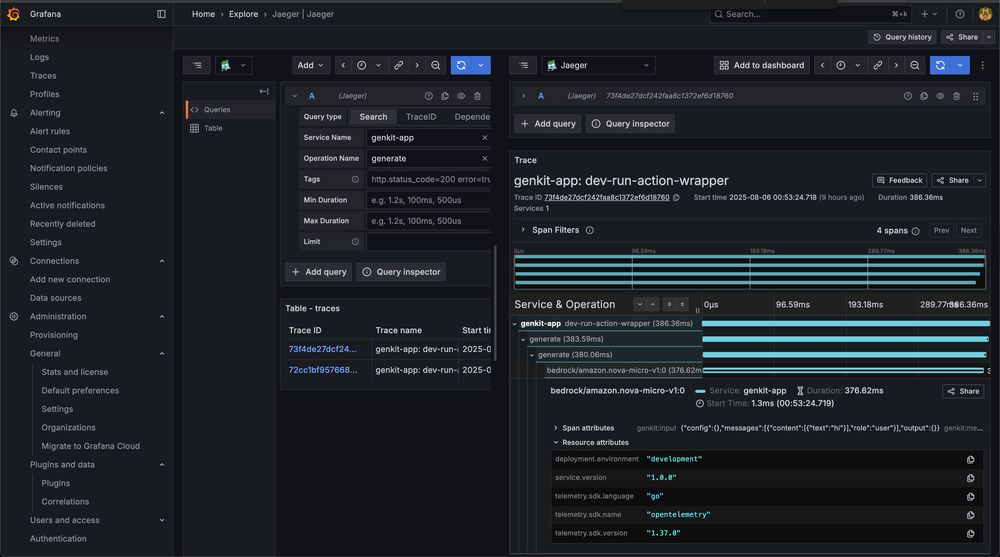Screen dimensions: 1000x557
Task: Run the left pane query with the blue refresh button
Action: (461, 65)
